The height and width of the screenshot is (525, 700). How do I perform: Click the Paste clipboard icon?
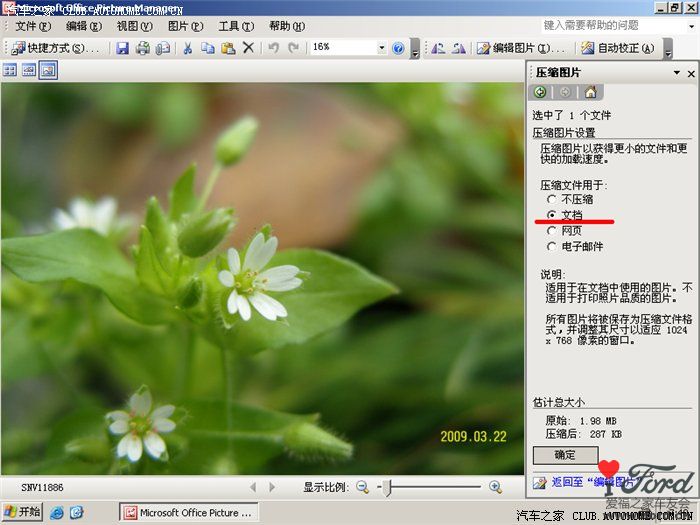click(228, 48)
